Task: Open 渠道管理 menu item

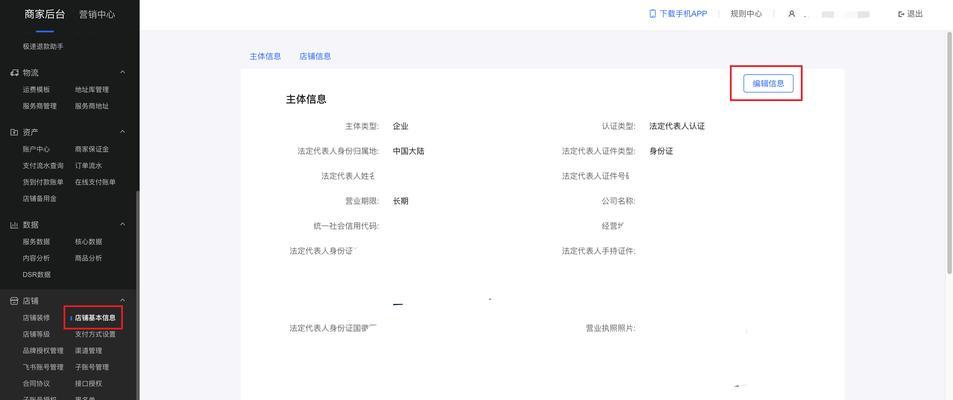Action: coord(88,351)
